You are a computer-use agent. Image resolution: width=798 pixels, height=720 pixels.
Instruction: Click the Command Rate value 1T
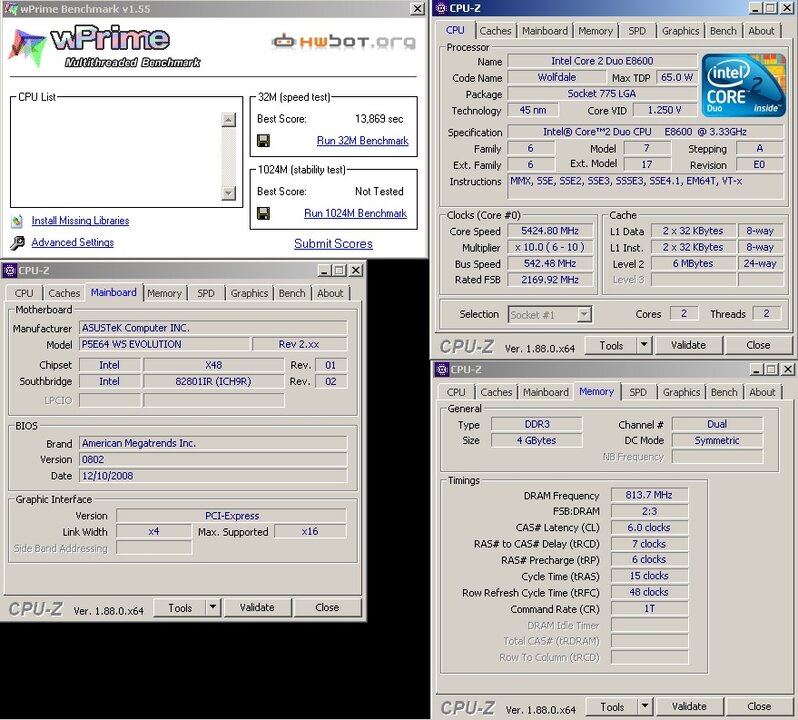point(649,609)
